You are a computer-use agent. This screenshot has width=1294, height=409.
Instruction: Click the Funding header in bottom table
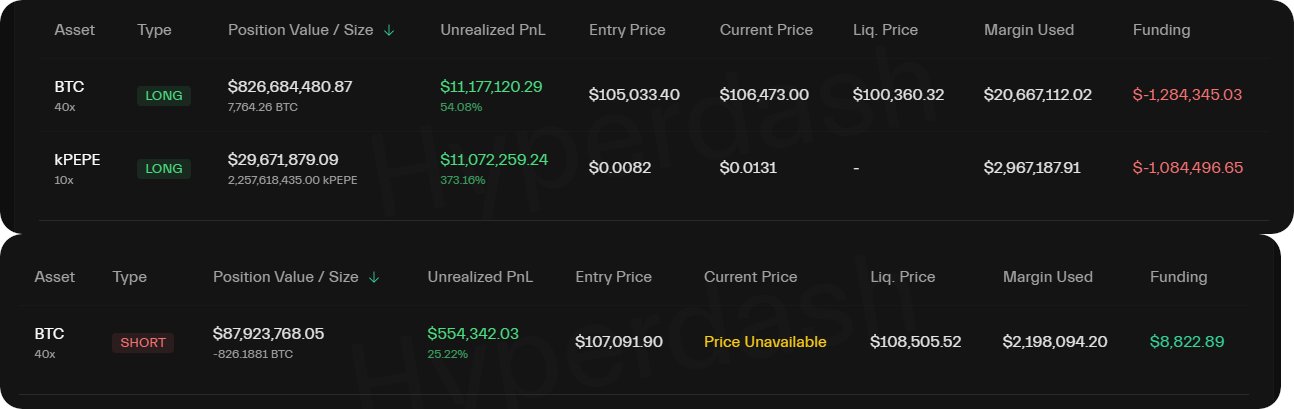point(1178,277)
